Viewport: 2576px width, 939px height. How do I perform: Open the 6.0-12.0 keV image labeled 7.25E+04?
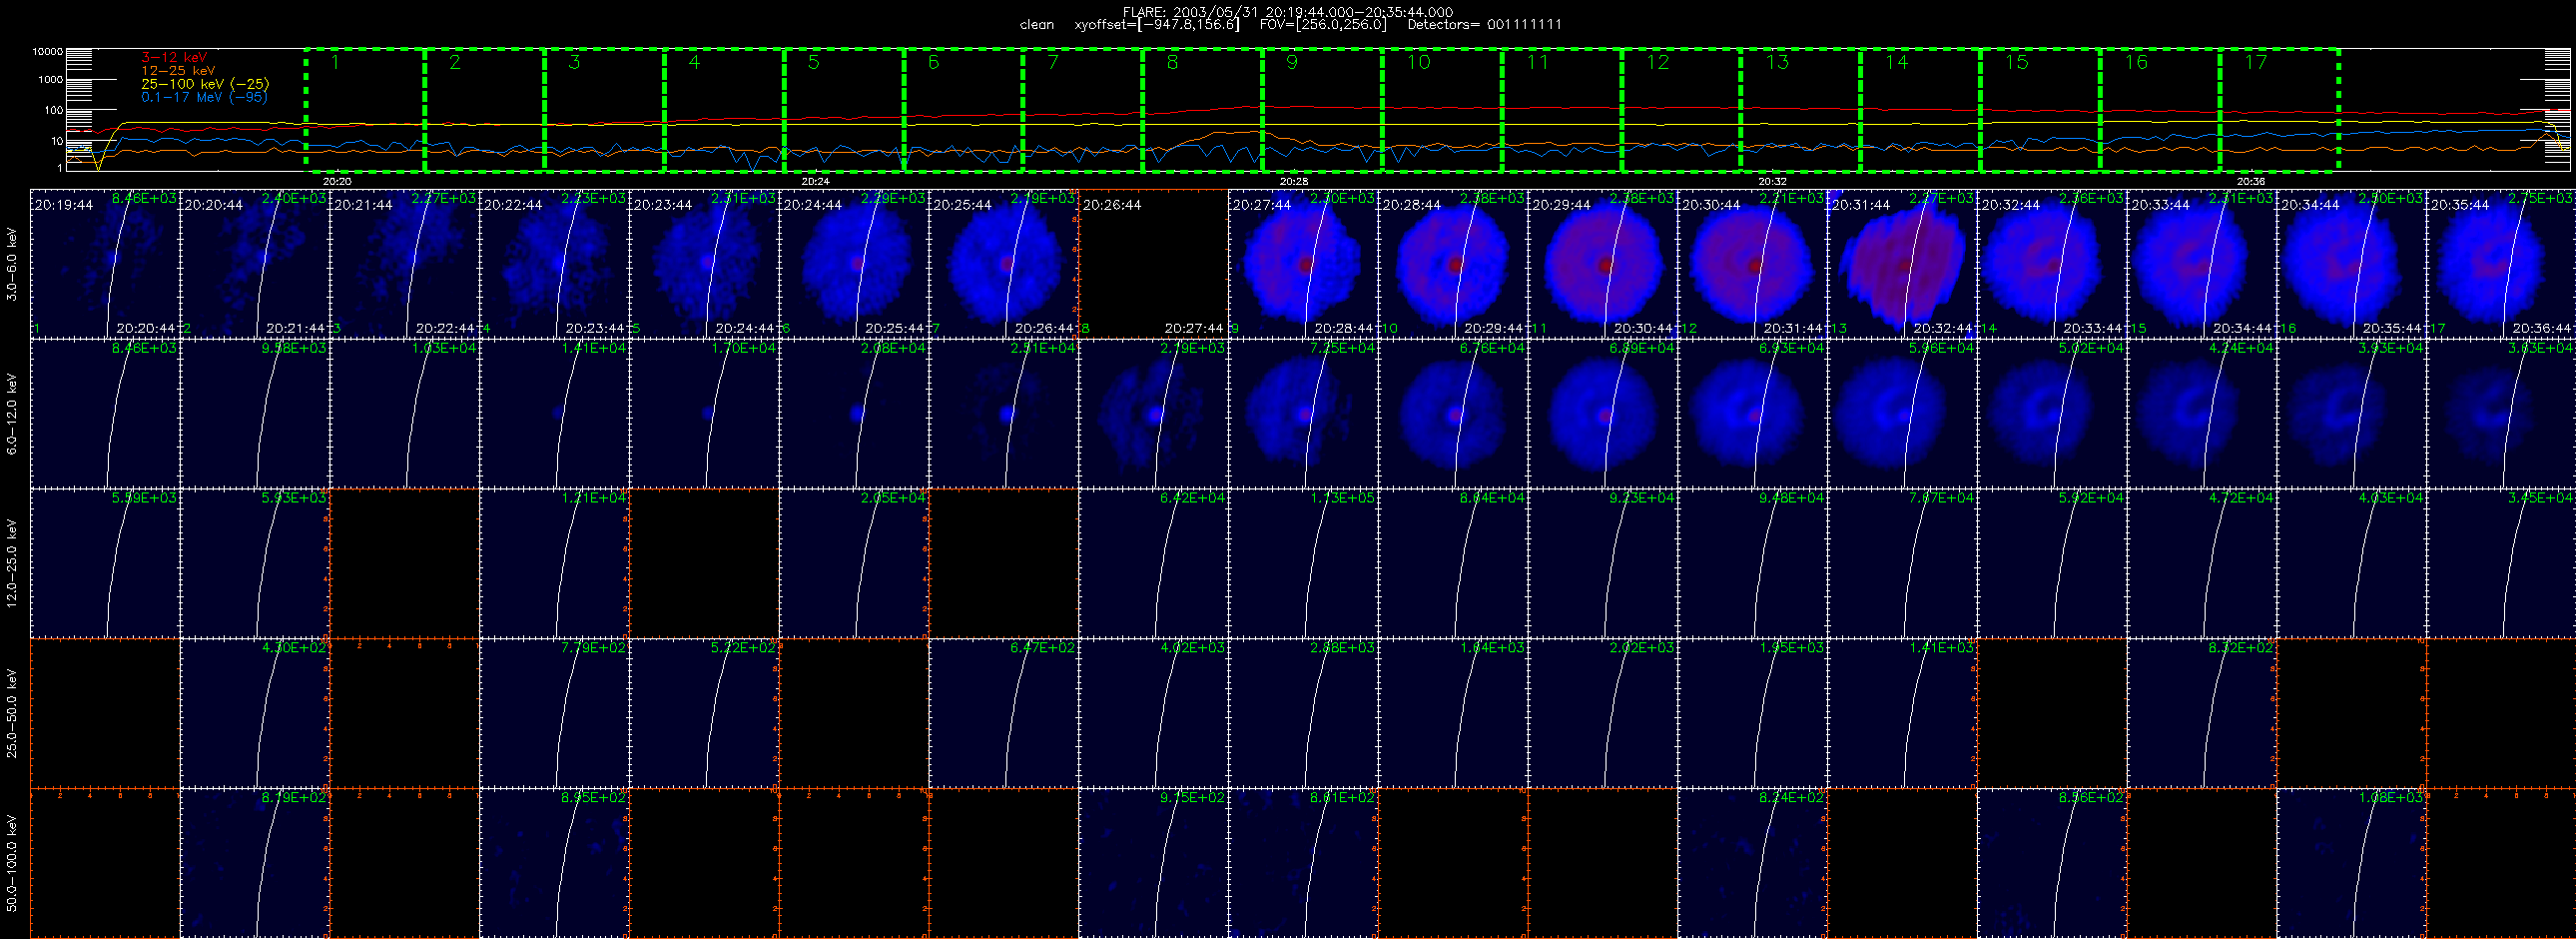tap(1304, 413)
